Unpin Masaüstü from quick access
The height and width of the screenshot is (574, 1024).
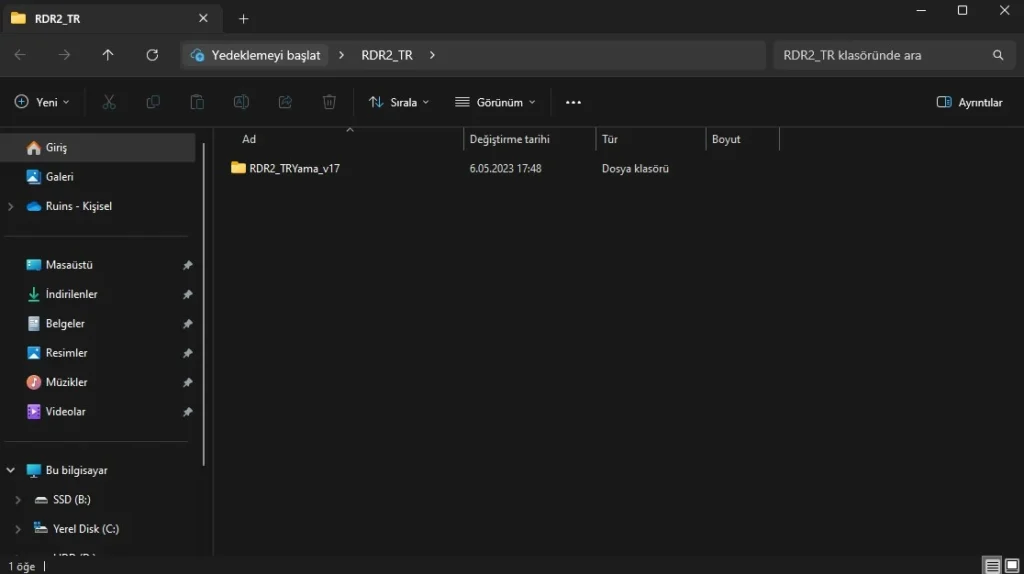[x=187, y=265]
